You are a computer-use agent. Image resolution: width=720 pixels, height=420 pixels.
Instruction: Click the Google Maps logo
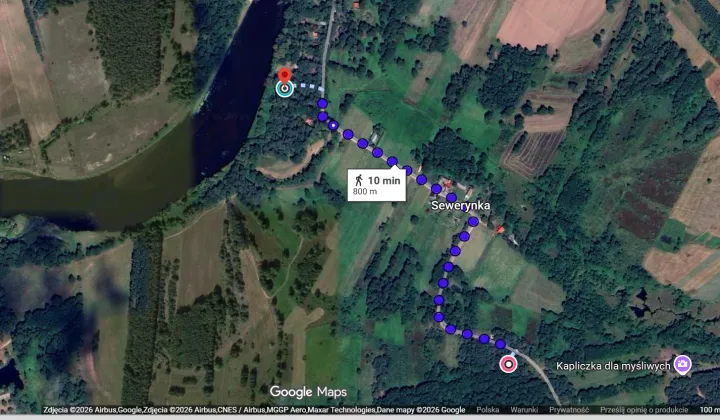[x=308, y=392]
